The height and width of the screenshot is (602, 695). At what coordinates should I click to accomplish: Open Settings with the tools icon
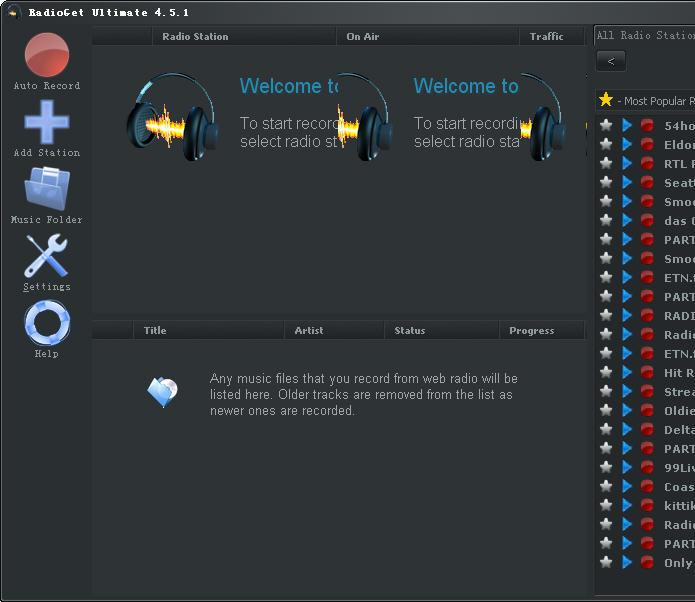click(x=47, y=256)
